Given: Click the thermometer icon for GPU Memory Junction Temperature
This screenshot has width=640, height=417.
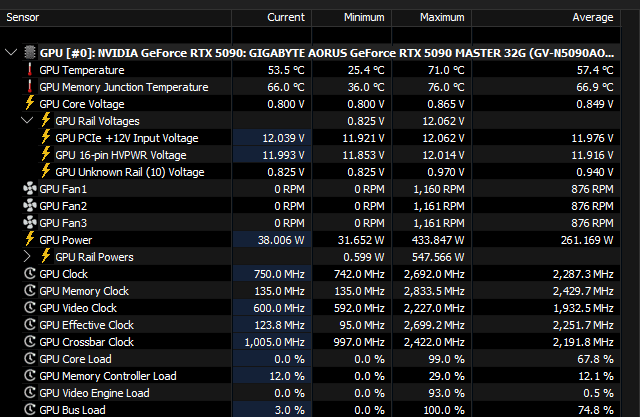Looking at the screenshot, I should 29,87.
